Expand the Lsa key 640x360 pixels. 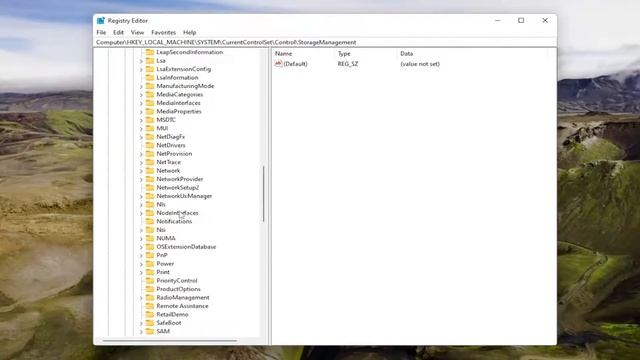click(141, 61)
